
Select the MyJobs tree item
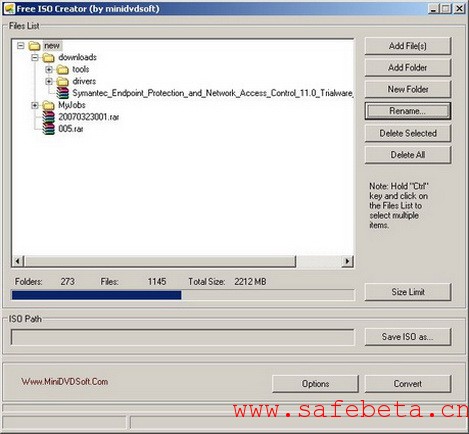72,105
